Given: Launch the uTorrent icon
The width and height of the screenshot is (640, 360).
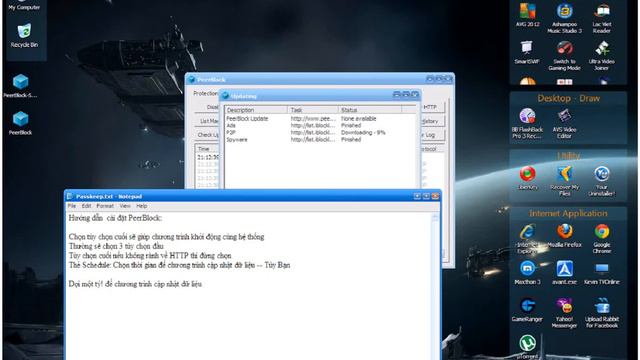Looking at the screenshot, I should click(x=527, y=347).
